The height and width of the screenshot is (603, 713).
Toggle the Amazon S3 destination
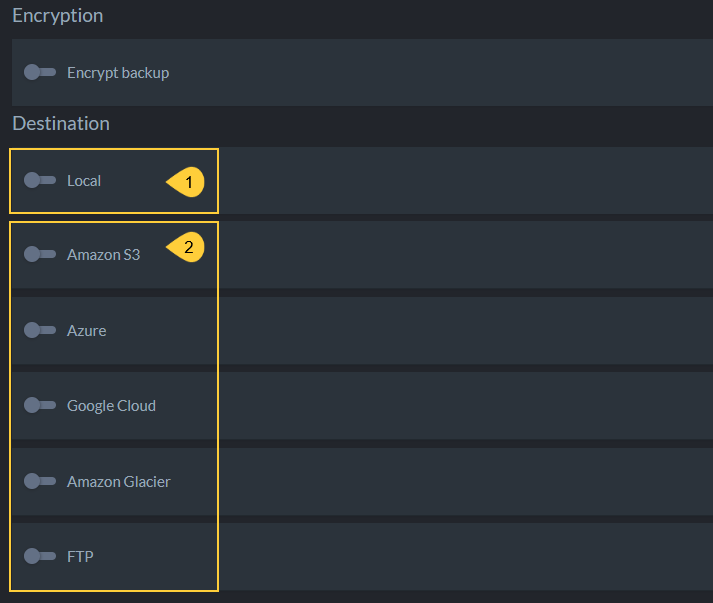click(40, 254)
